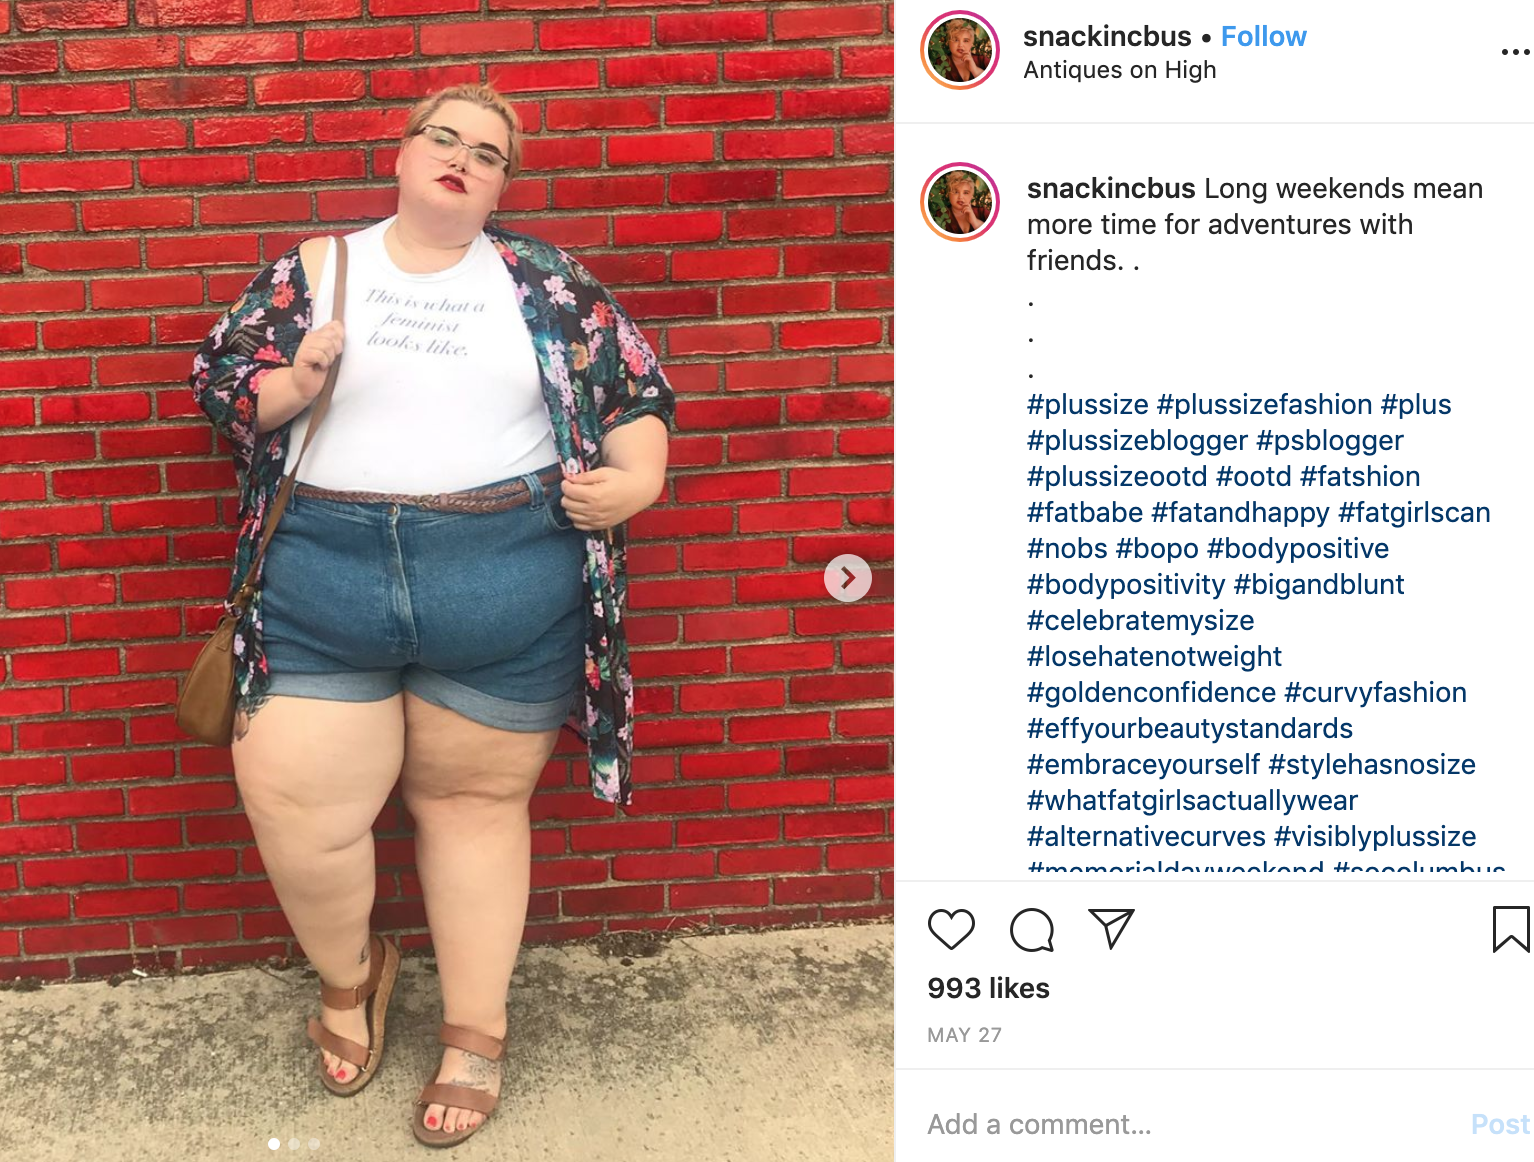
Task: Open the #plussizefashion hashtag
Action: 1264,405
